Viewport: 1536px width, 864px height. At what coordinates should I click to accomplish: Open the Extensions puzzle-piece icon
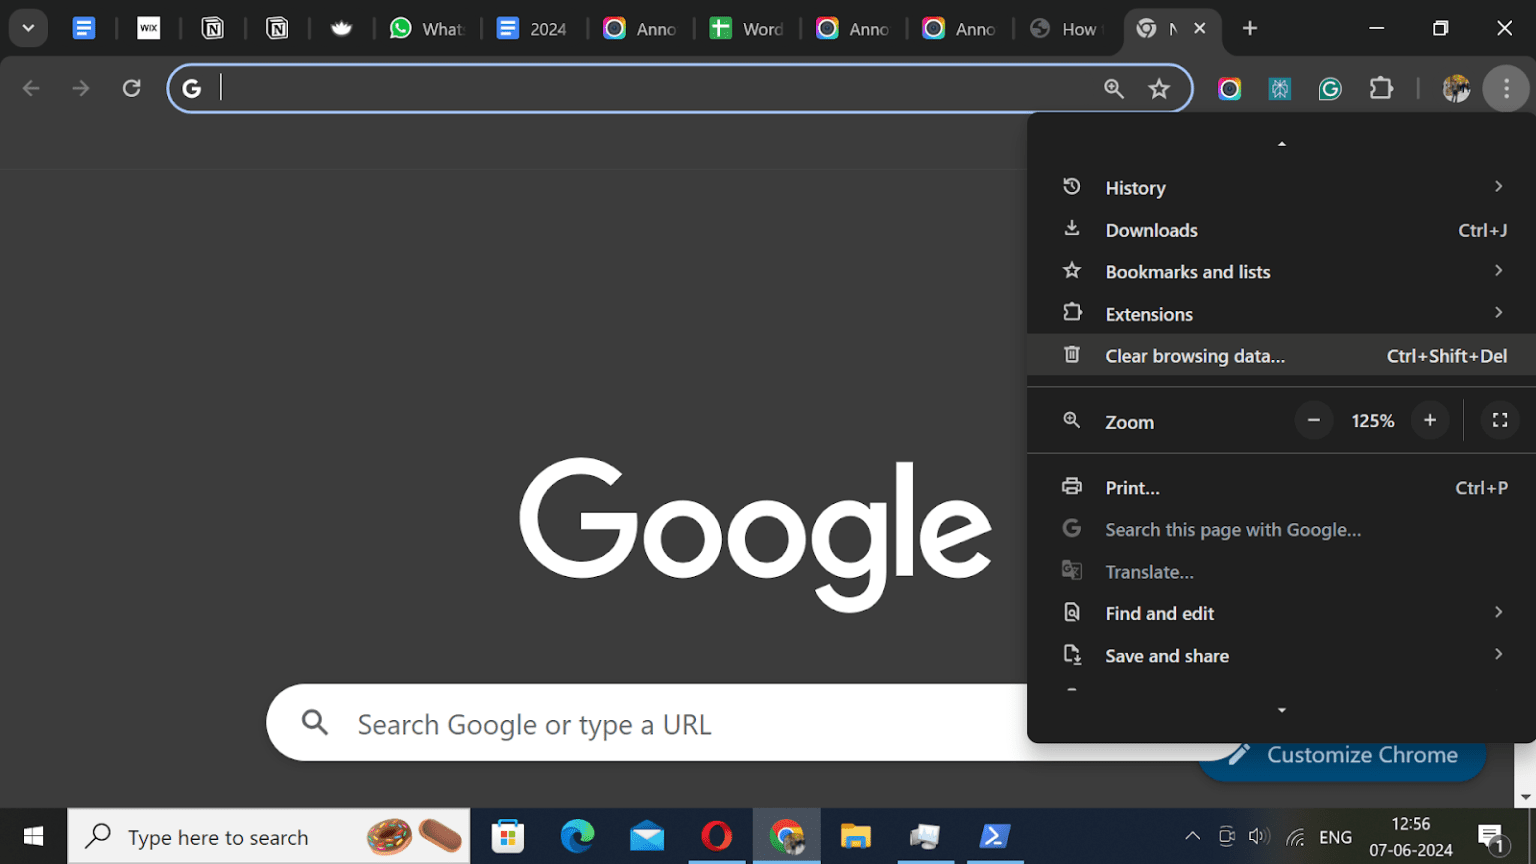1381,88
